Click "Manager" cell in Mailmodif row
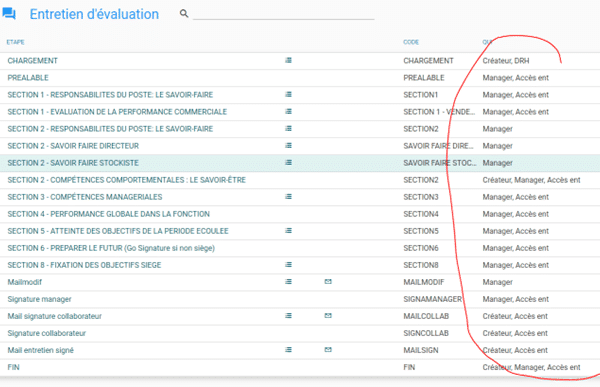600x387 pixels. click(x=497, y=282)
